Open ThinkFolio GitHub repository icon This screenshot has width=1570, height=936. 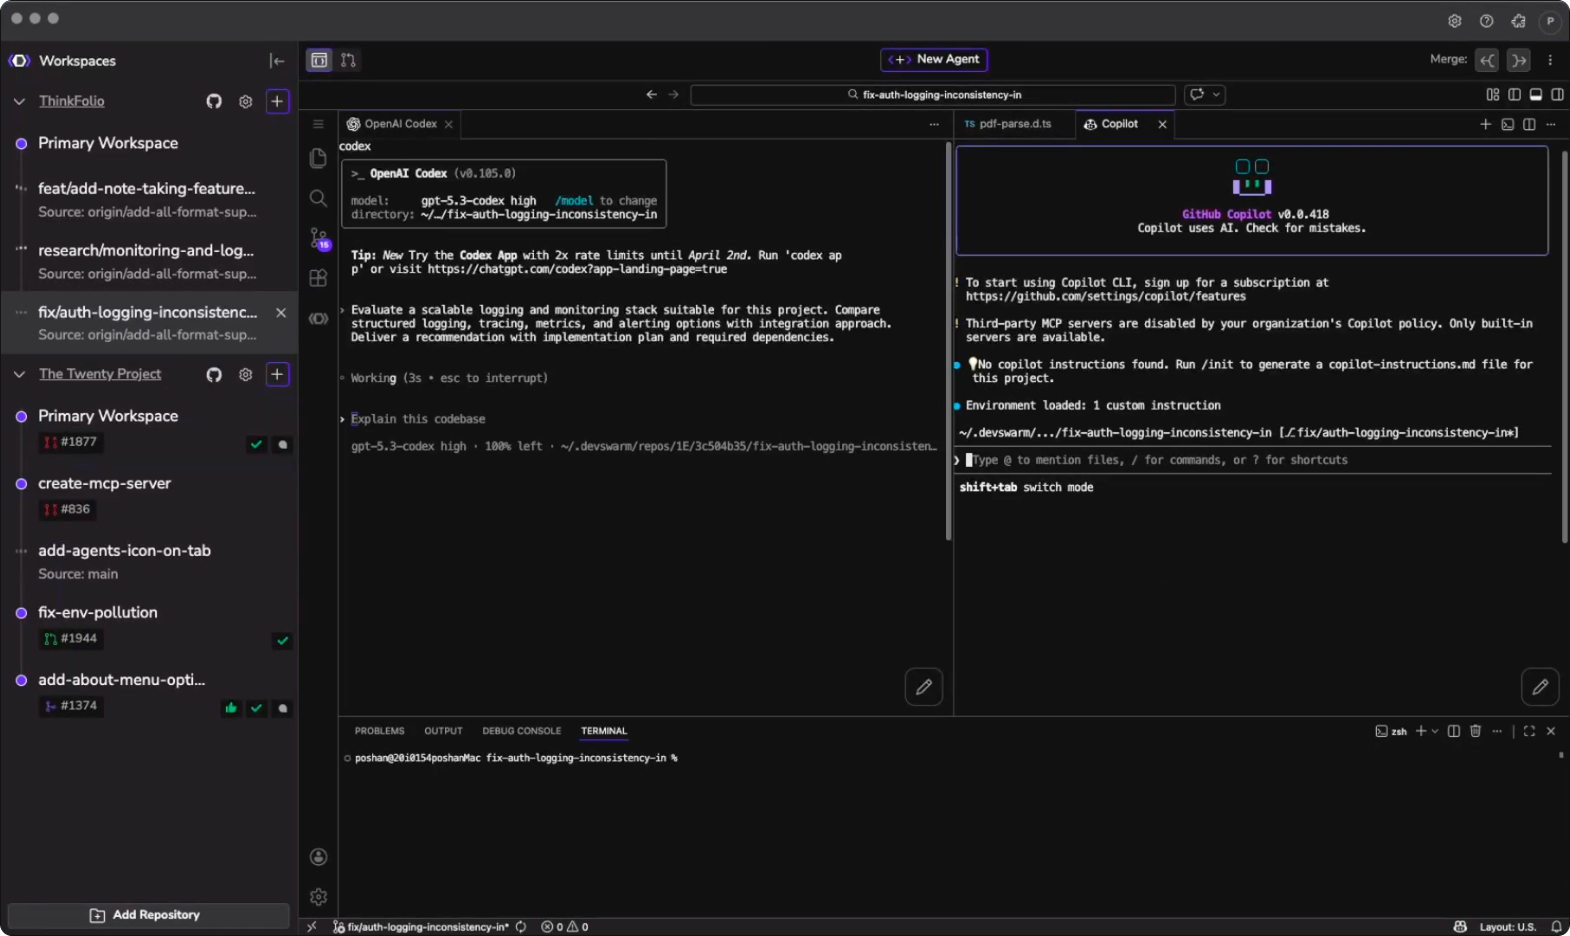click(x=214, y=101)
